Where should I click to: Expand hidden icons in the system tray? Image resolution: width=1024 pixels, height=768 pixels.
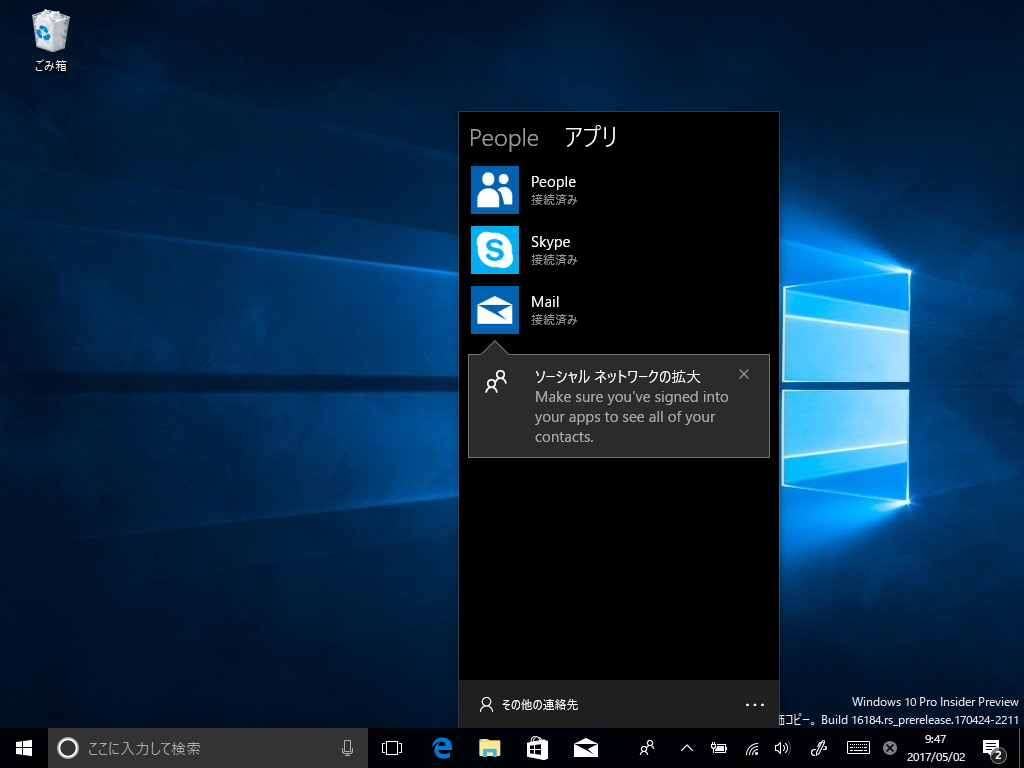(x=685, y=747)
